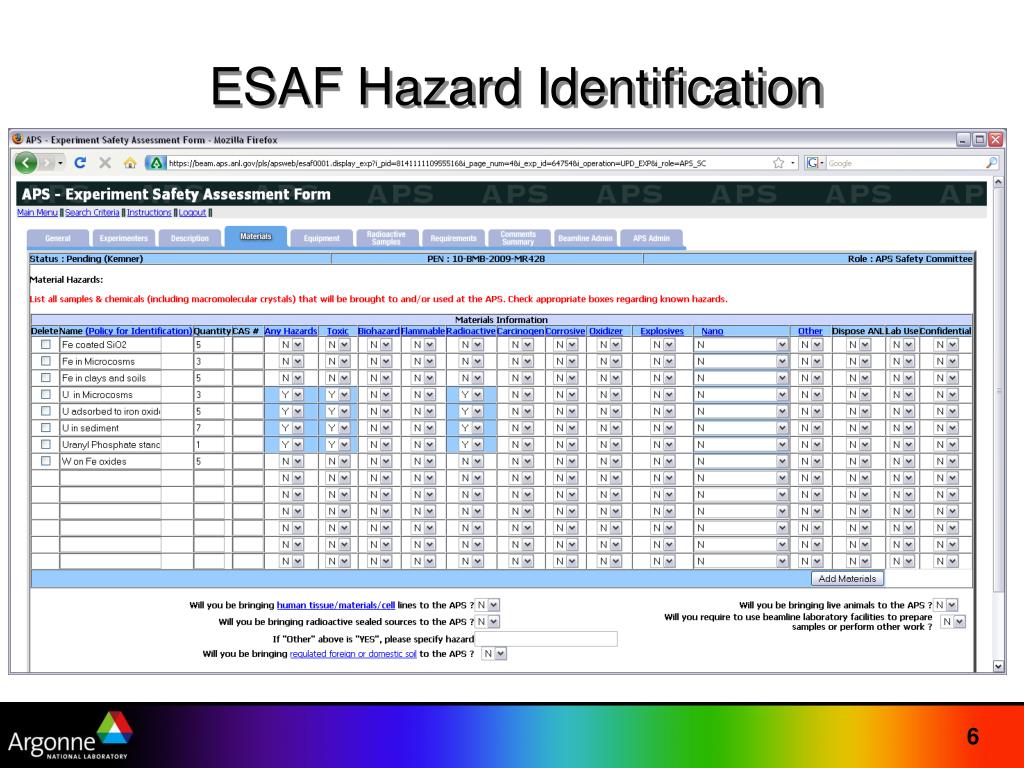The width and height of the screenshot is (1024, 768).
Task: Switch to the General tab
Action: 57,238
